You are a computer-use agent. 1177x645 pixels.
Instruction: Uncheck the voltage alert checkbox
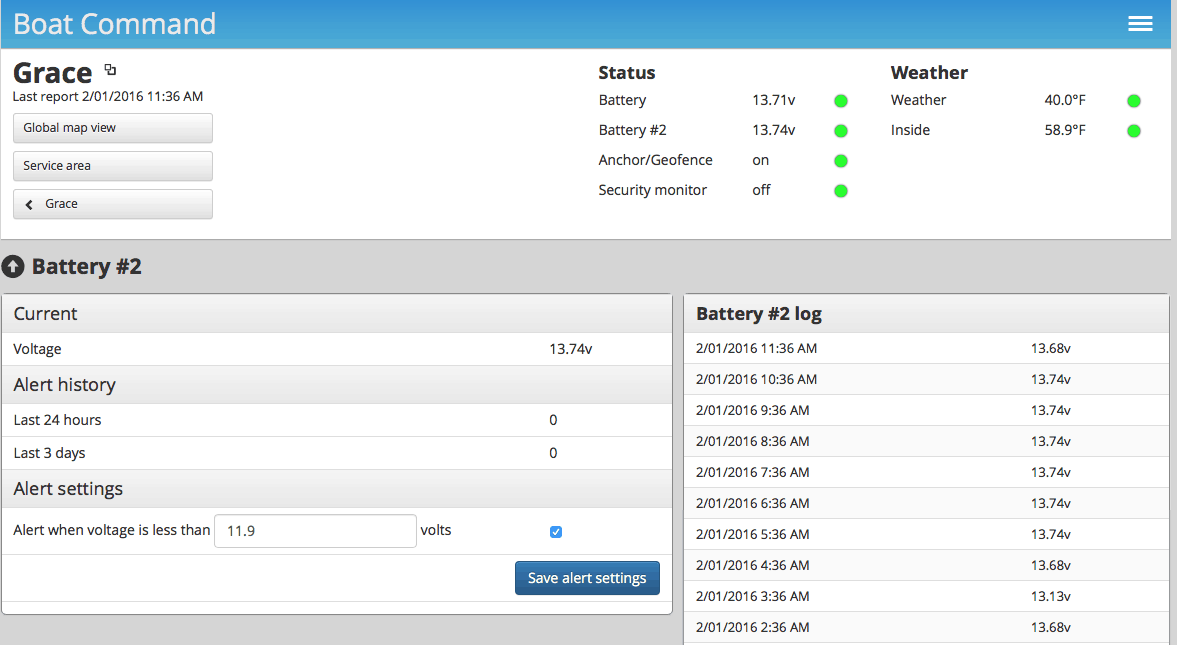(x=556, y=531)
